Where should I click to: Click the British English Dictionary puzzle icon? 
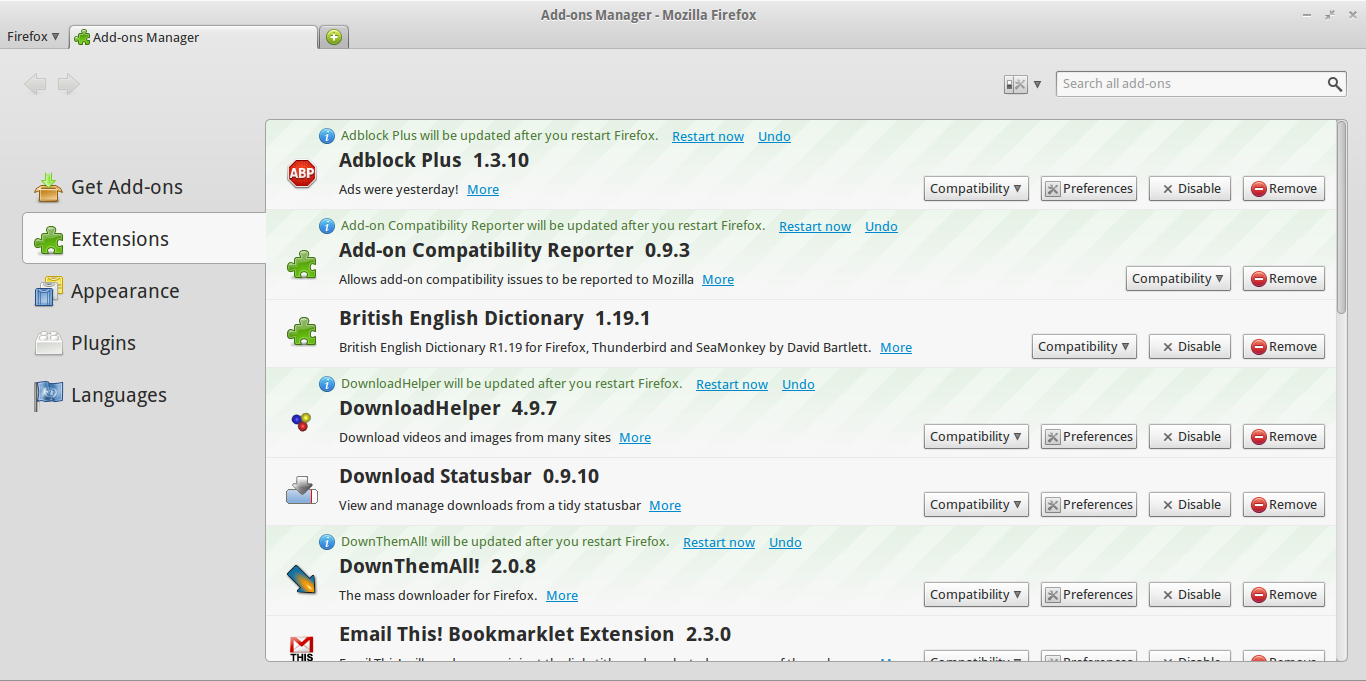point(301,332)
